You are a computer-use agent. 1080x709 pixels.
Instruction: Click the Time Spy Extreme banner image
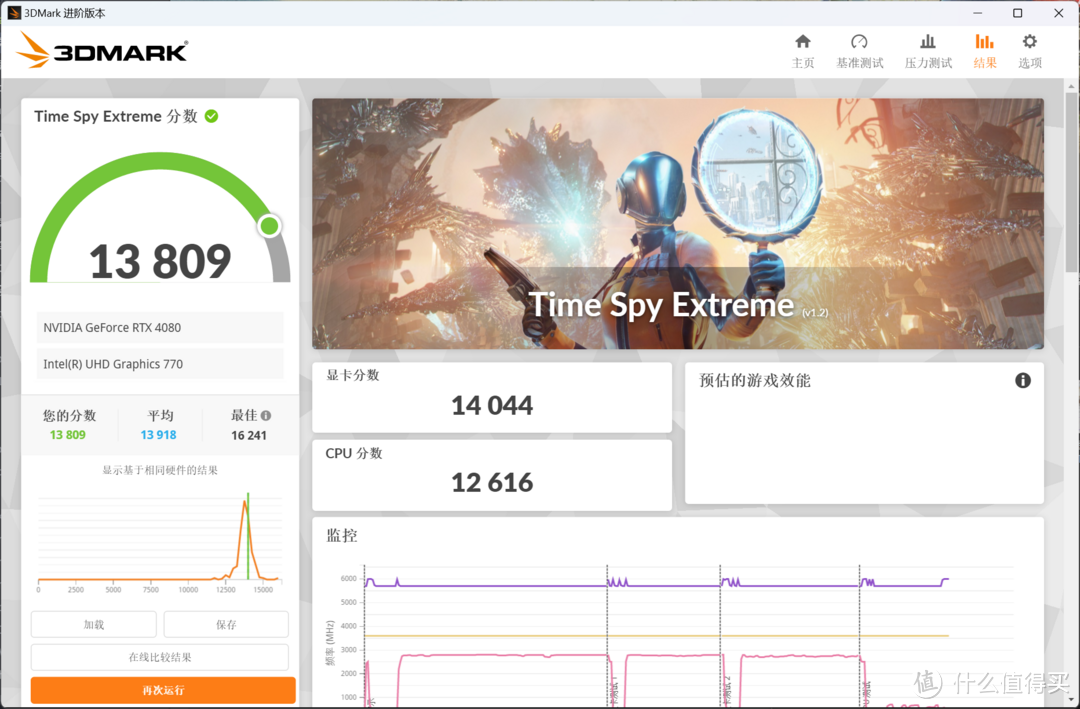coord(678,223)
